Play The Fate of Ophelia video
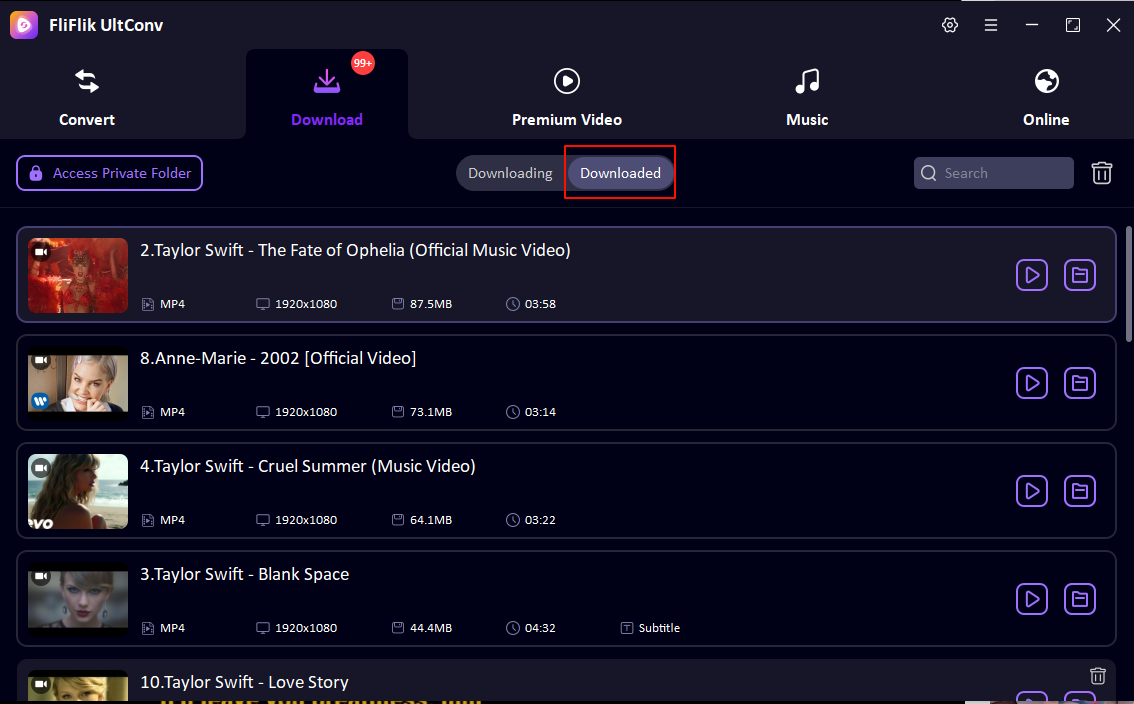The width and height of the screenshot is (1134, 704). [1032, 275]
